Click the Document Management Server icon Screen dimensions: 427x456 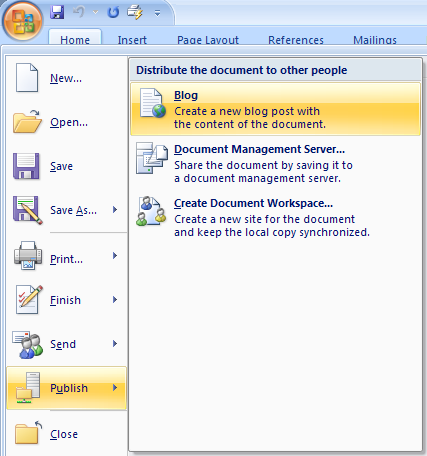tap(152, 158)
